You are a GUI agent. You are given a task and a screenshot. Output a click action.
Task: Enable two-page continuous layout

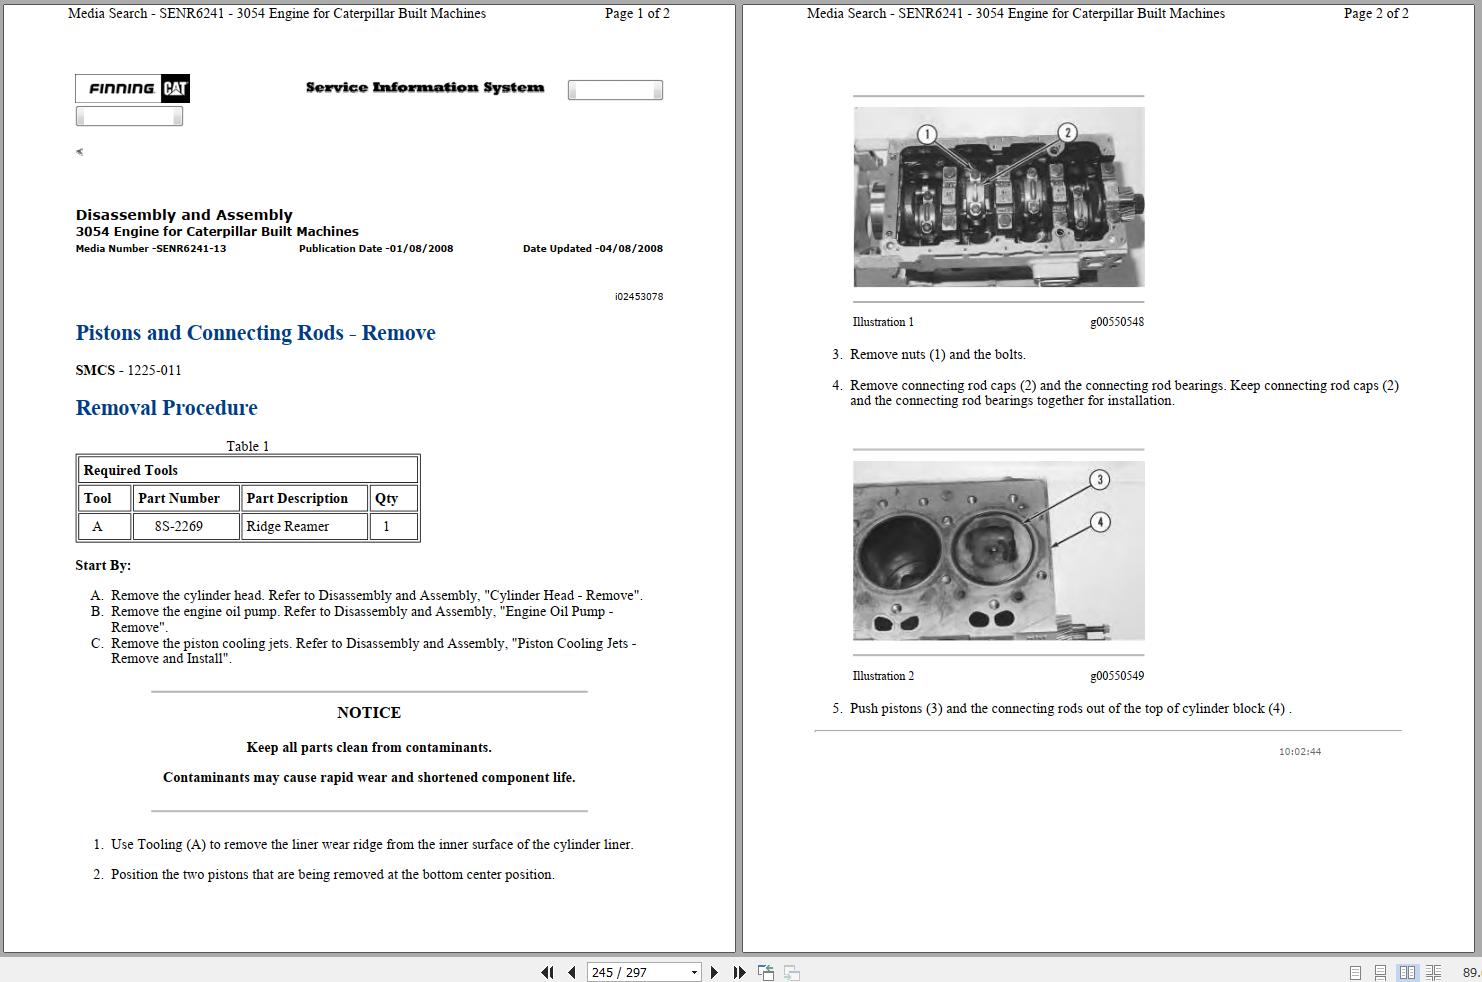(1433, 971)
